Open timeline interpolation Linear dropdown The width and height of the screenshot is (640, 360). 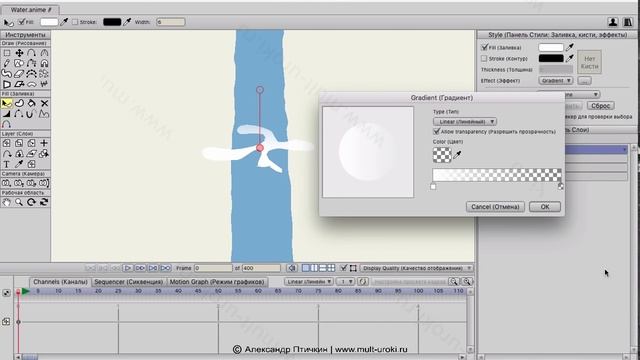(309, 282)
